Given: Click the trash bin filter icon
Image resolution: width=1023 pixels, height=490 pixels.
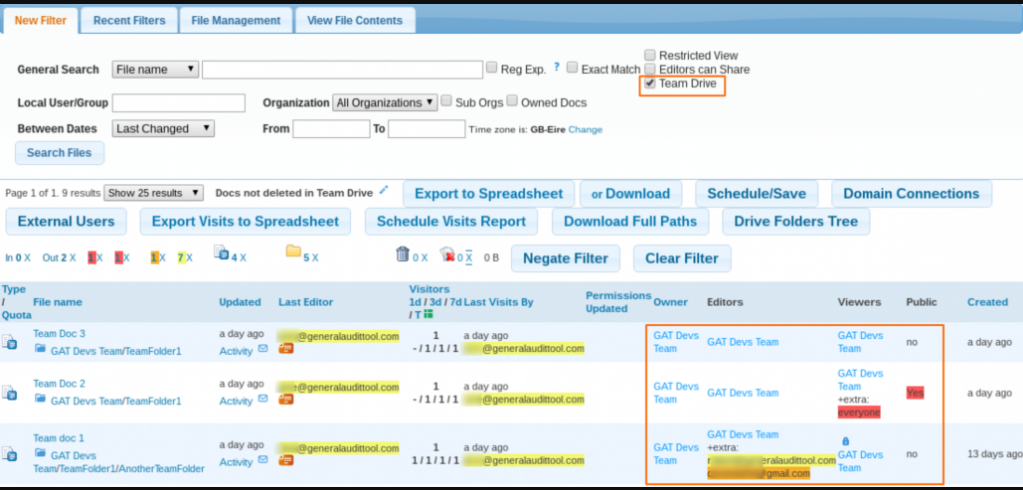Looking at the screenshot, I should tap(402, 255).
